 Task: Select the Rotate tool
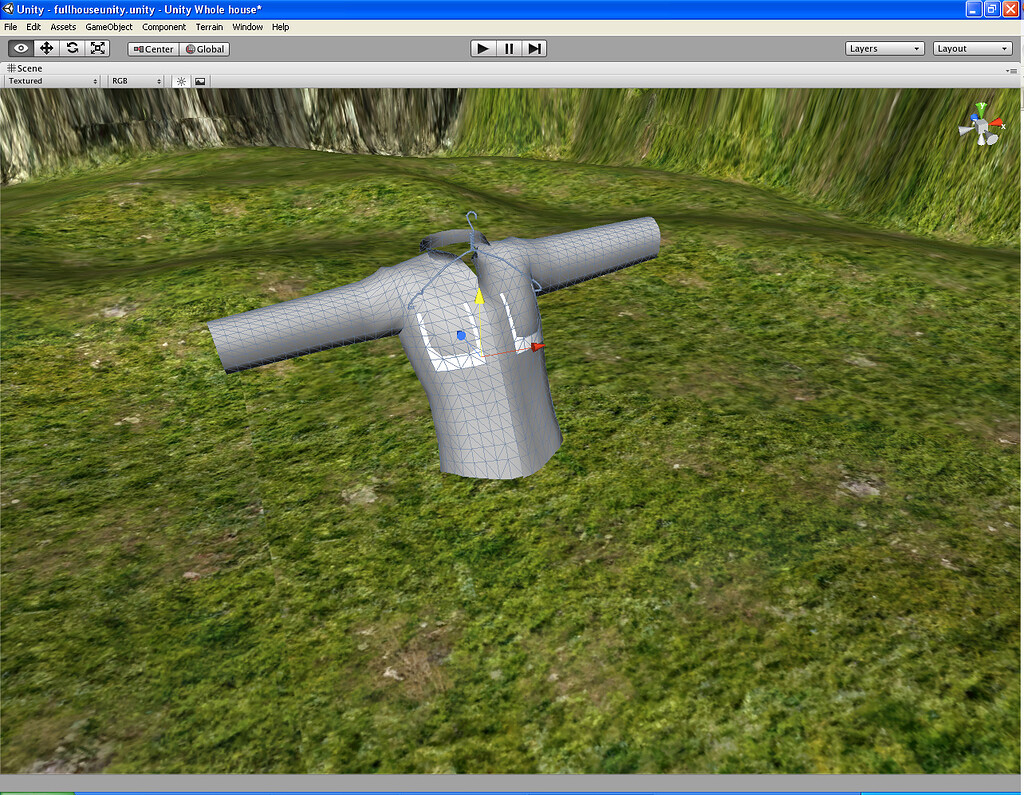click(71, 48)
